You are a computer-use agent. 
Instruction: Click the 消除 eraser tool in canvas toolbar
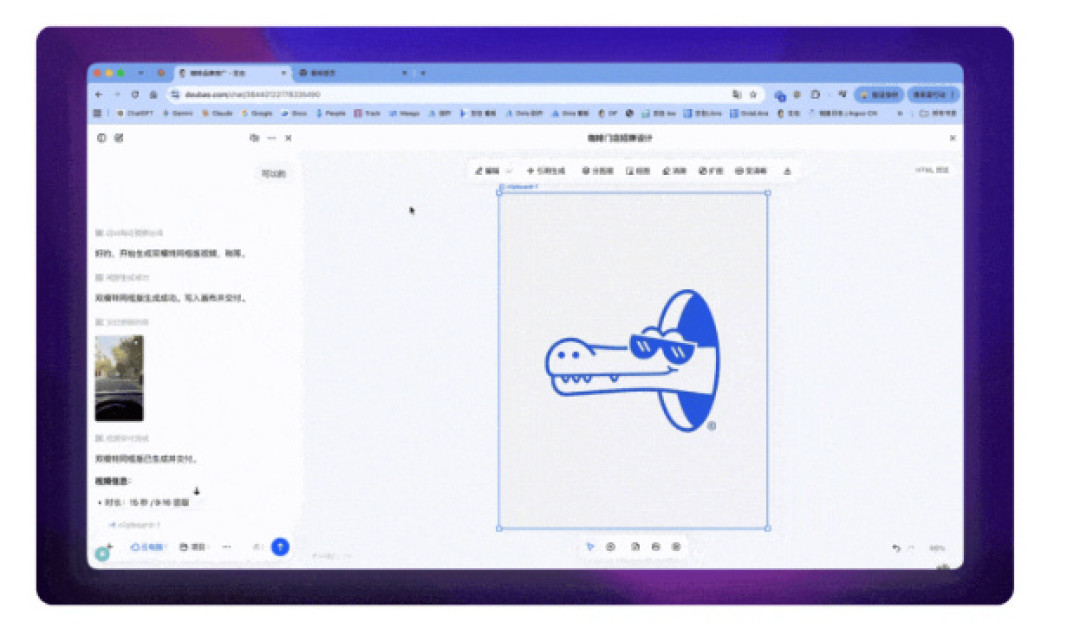674,171
